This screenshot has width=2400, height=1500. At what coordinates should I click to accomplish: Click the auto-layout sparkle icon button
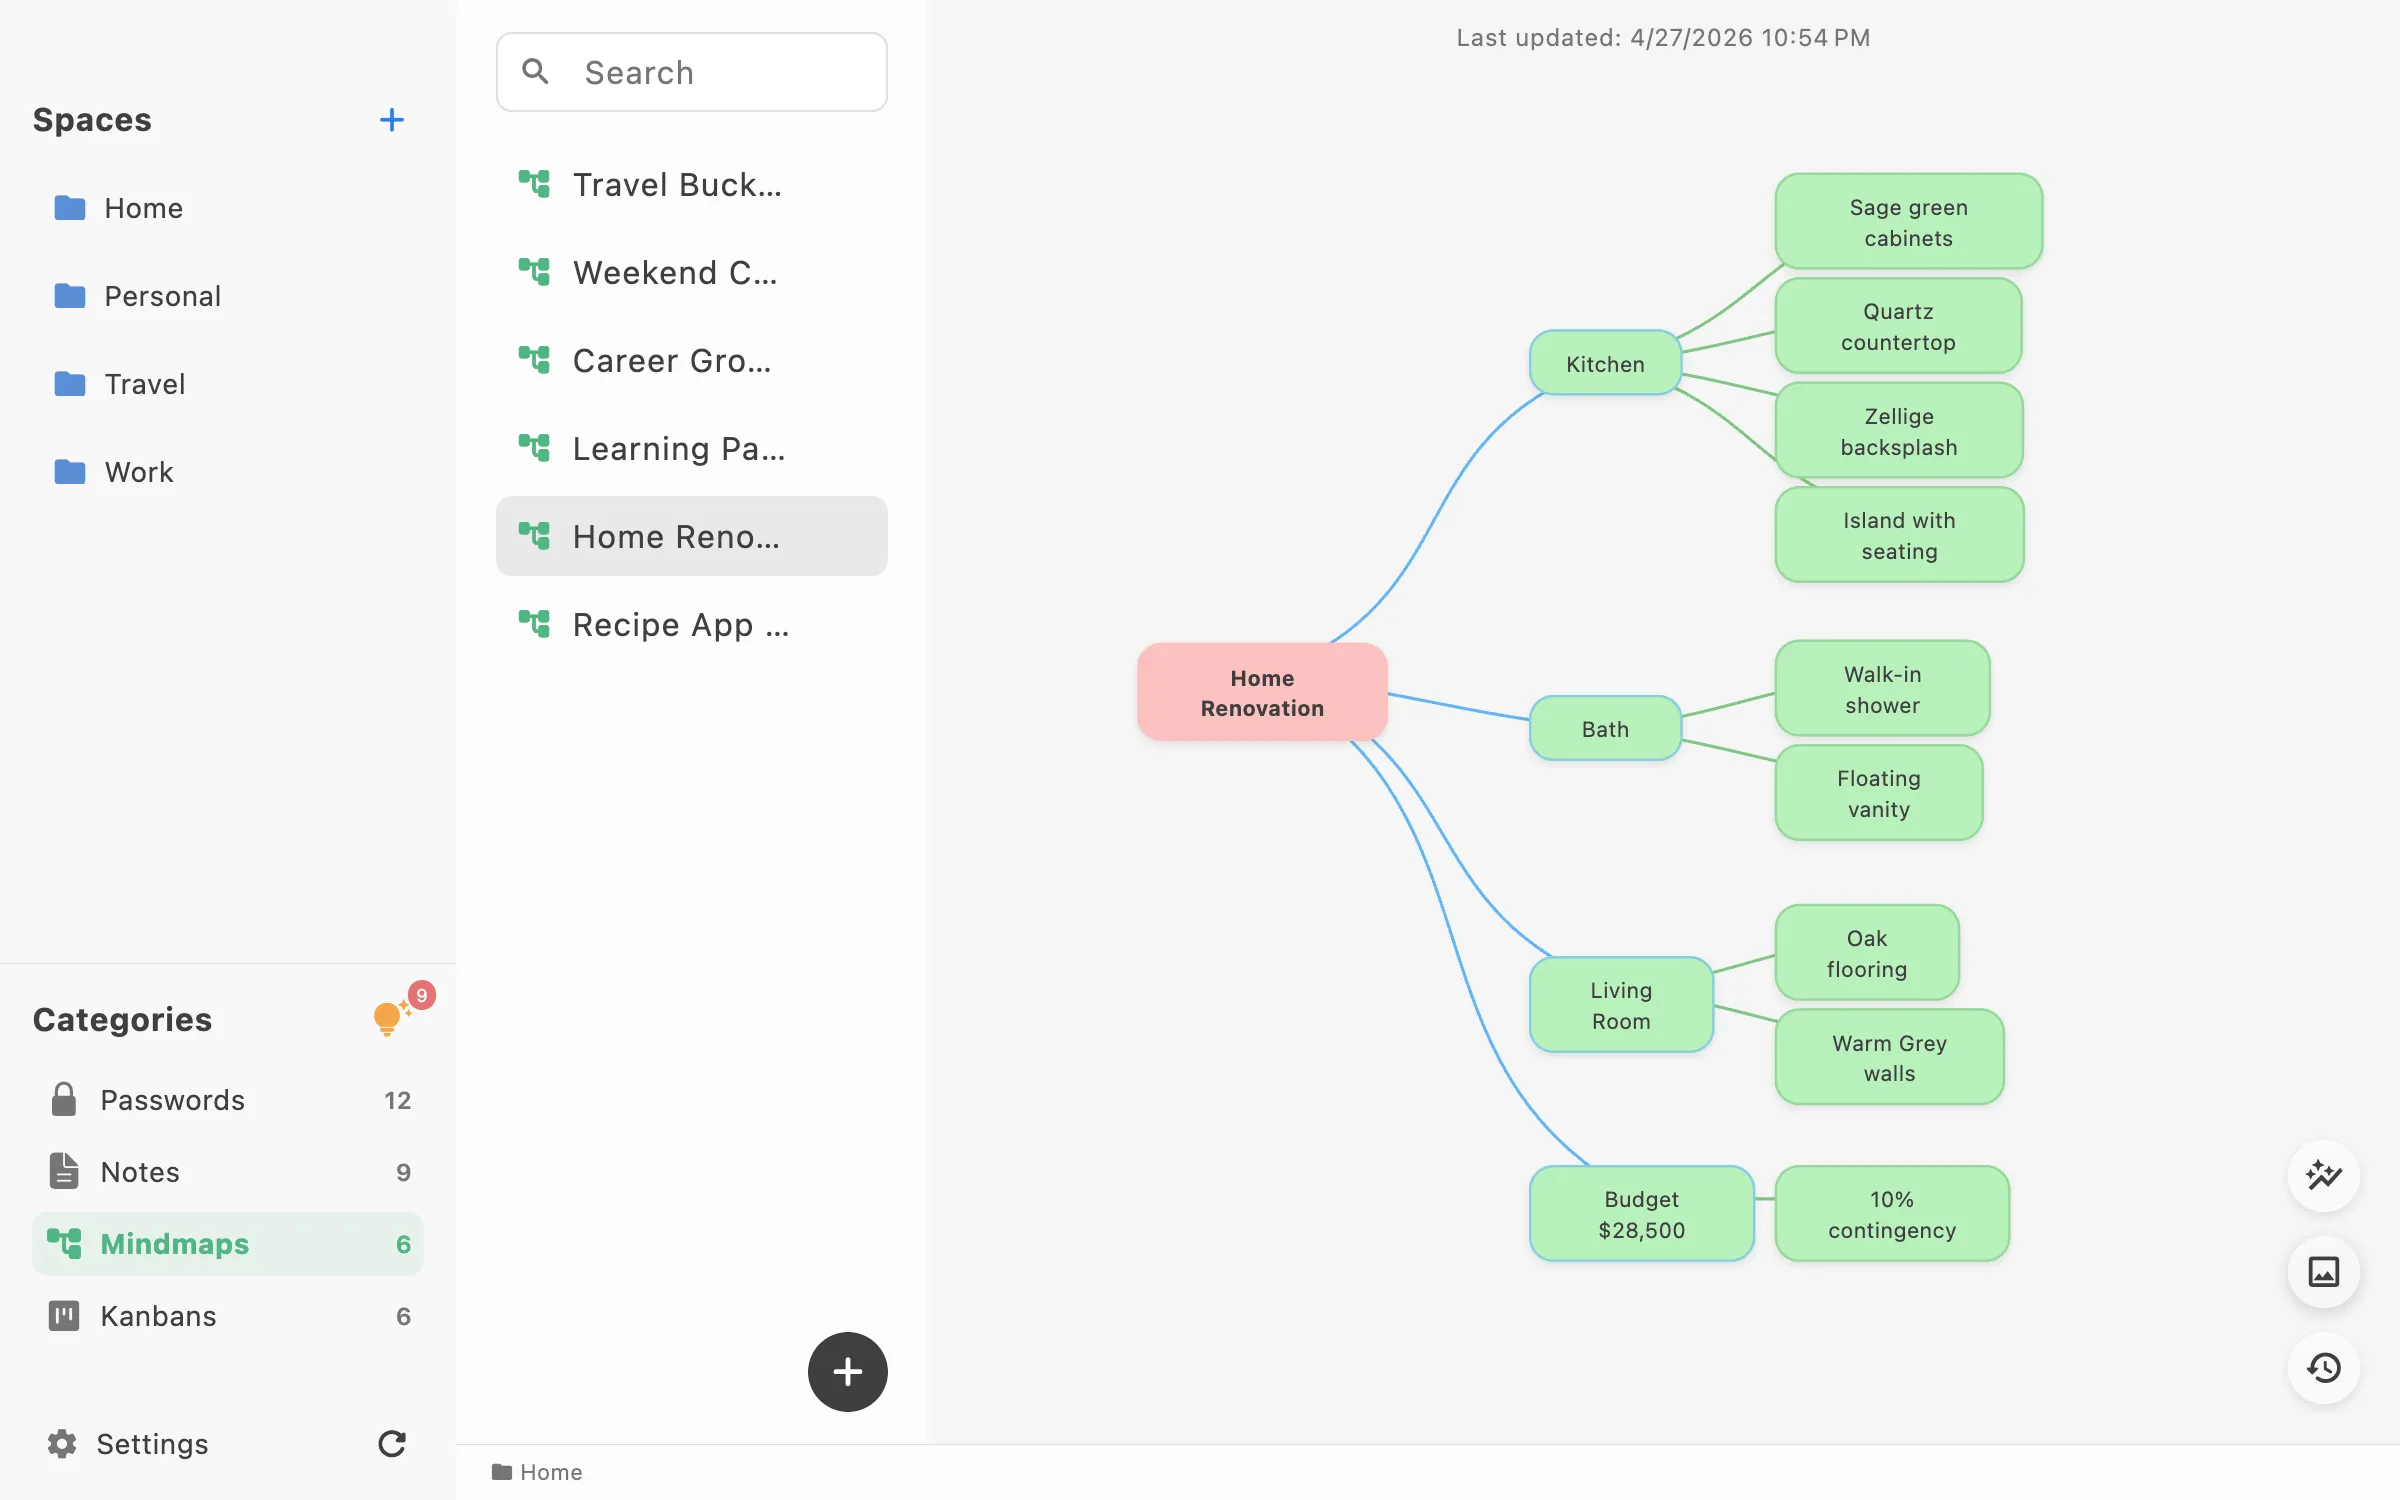click(x=2324, y=1175)
